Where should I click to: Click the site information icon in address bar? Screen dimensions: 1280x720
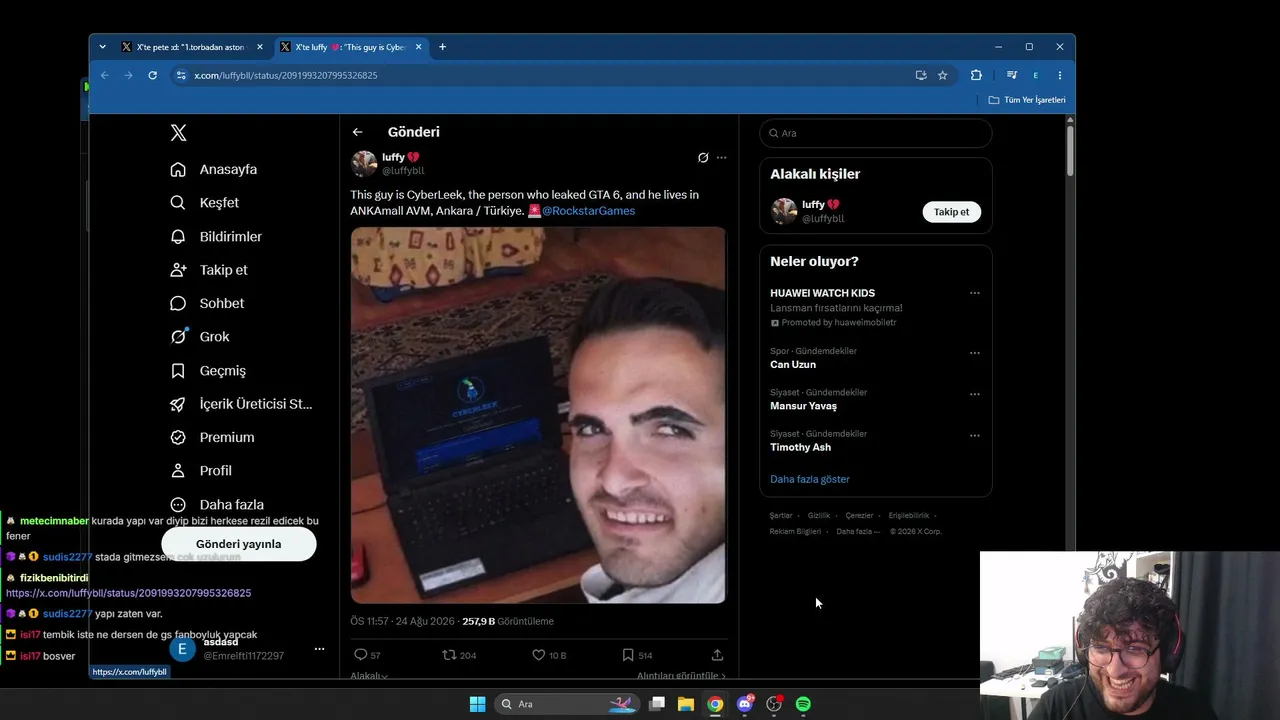pyautogui.click(x=181, y=75)
